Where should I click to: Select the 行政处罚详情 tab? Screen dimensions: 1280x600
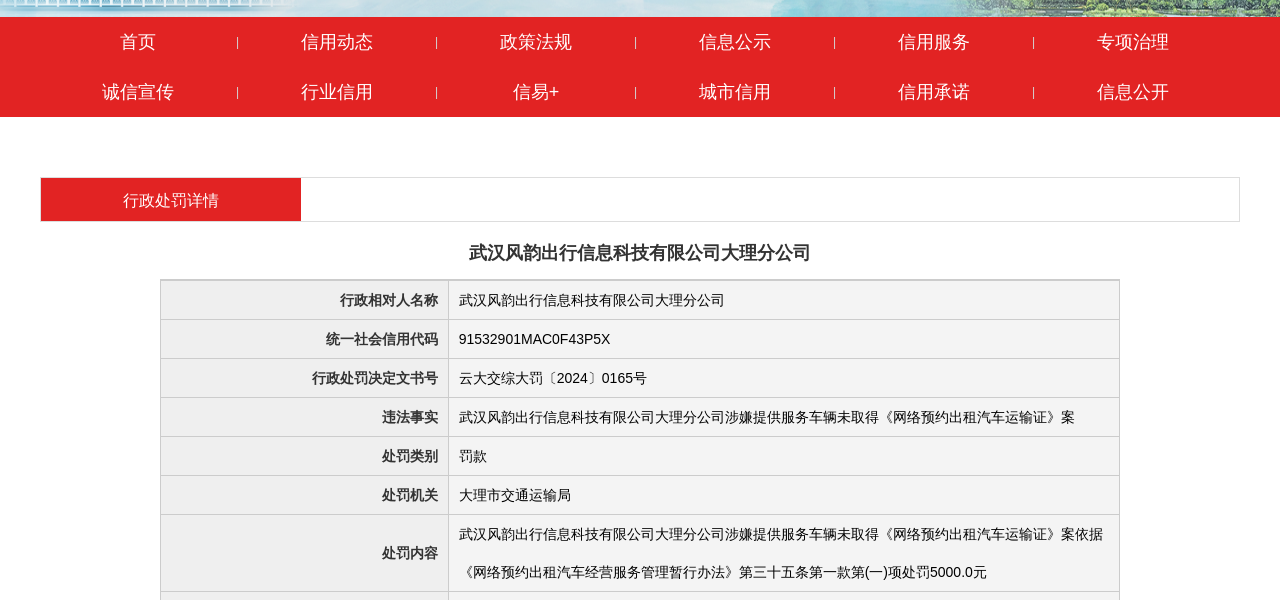click(x=171, y=200)
